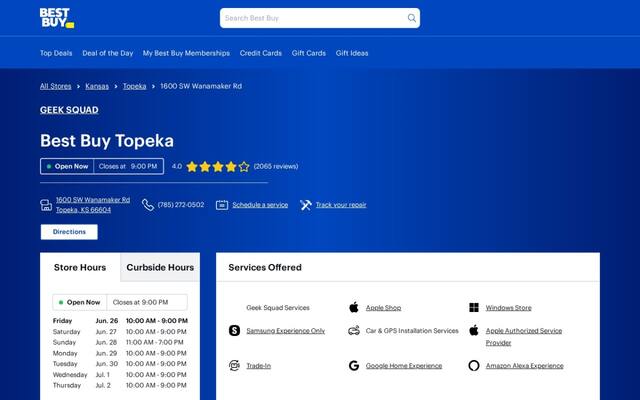Click the Windows logo icon
This screenshot has width=640, height=400.
tap(473, 307)
